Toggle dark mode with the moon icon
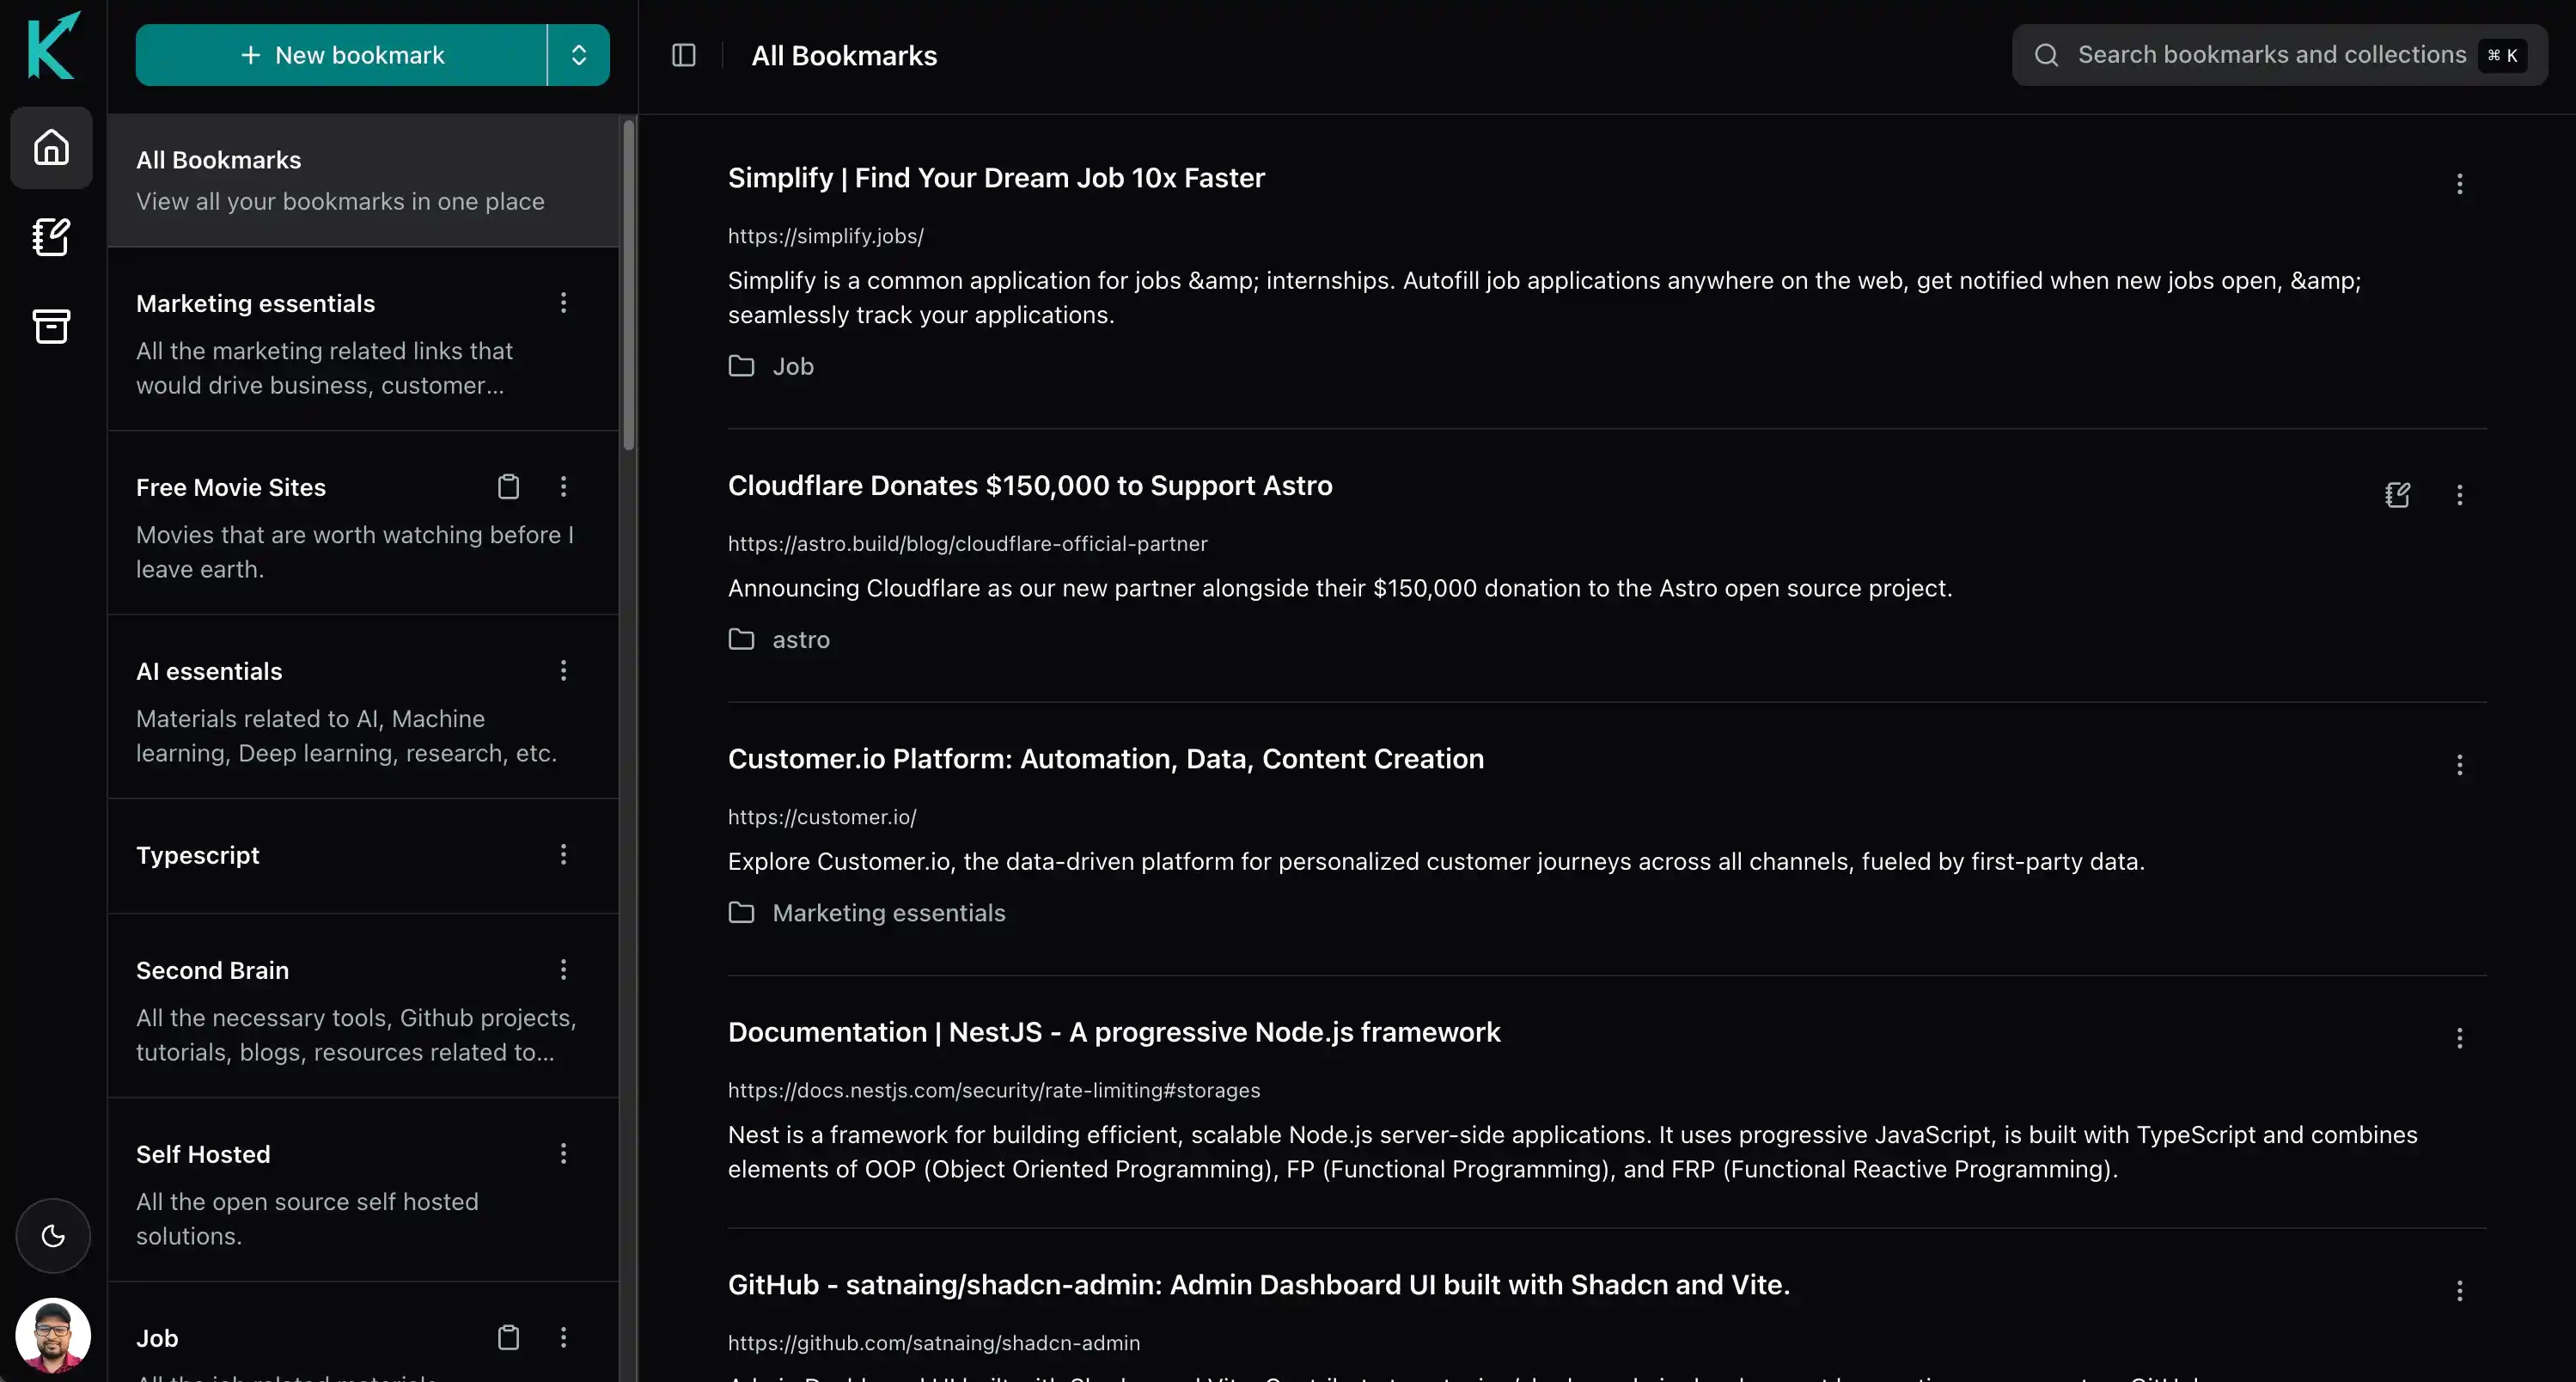2576x1382 pixels. point(52,1236)
